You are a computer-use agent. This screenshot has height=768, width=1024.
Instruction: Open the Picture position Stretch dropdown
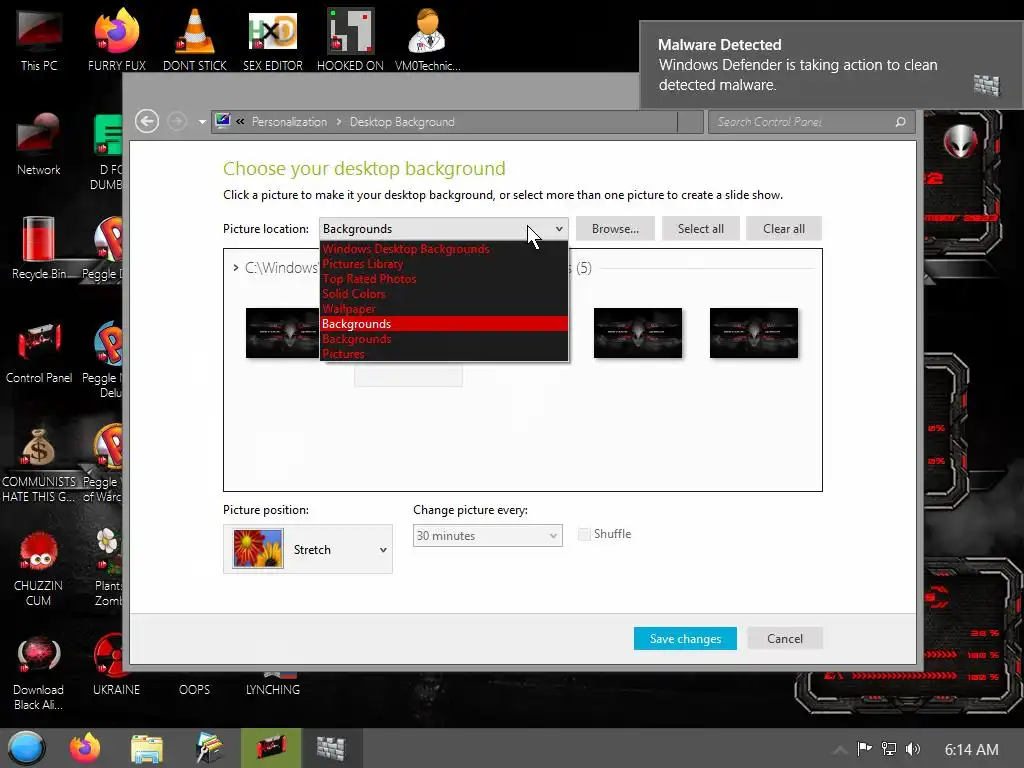coord(308,549)
